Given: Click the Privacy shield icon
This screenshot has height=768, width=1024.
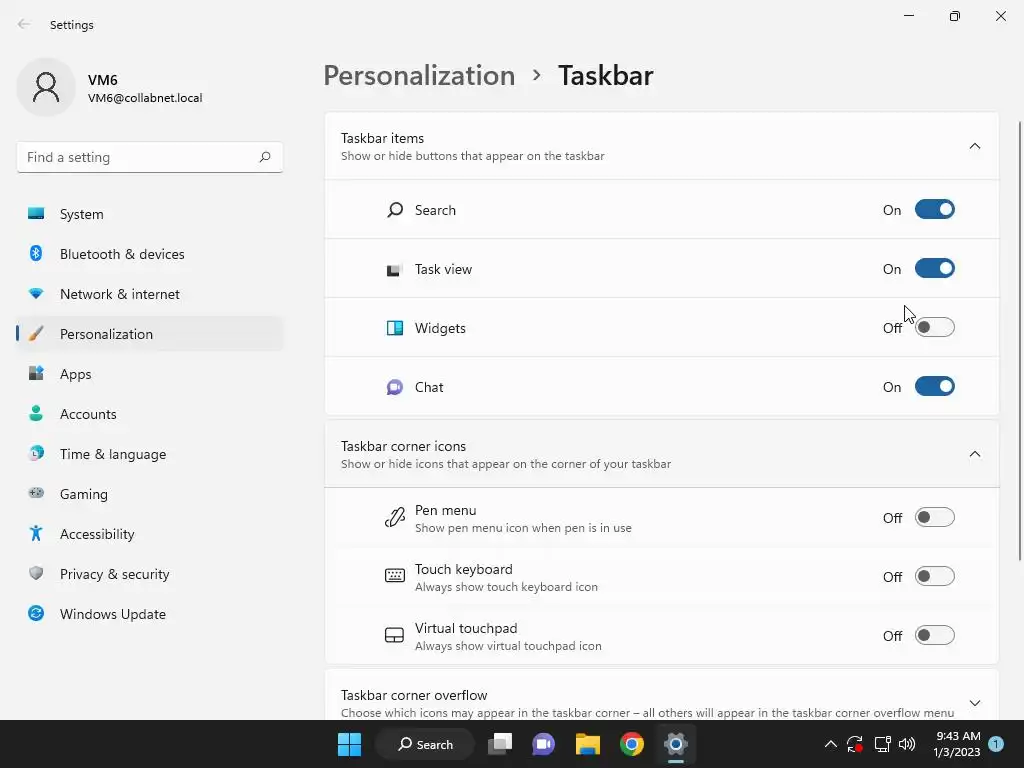Looking at the screenshot, I should [36, 573].
